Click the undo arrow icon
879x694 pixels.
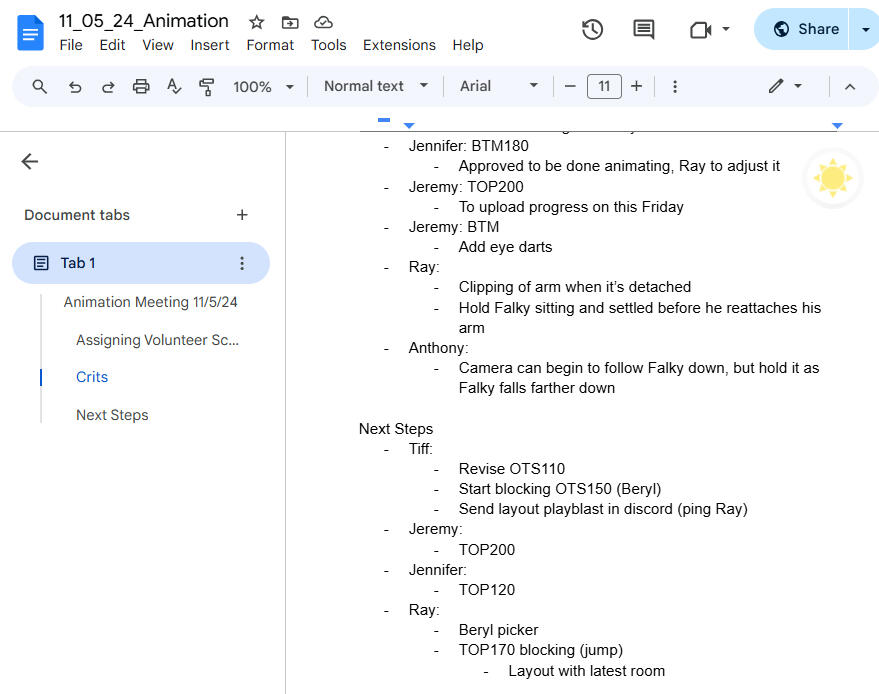coord(75,87)
